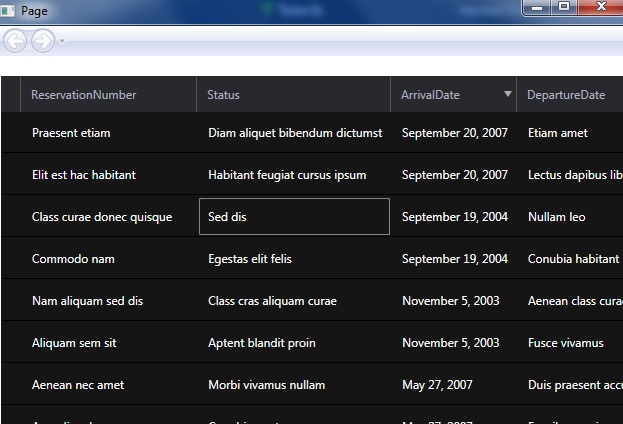Select the 'Commodo nam' cell
Screen dimensions: 623x424
[x=73, y=259]
